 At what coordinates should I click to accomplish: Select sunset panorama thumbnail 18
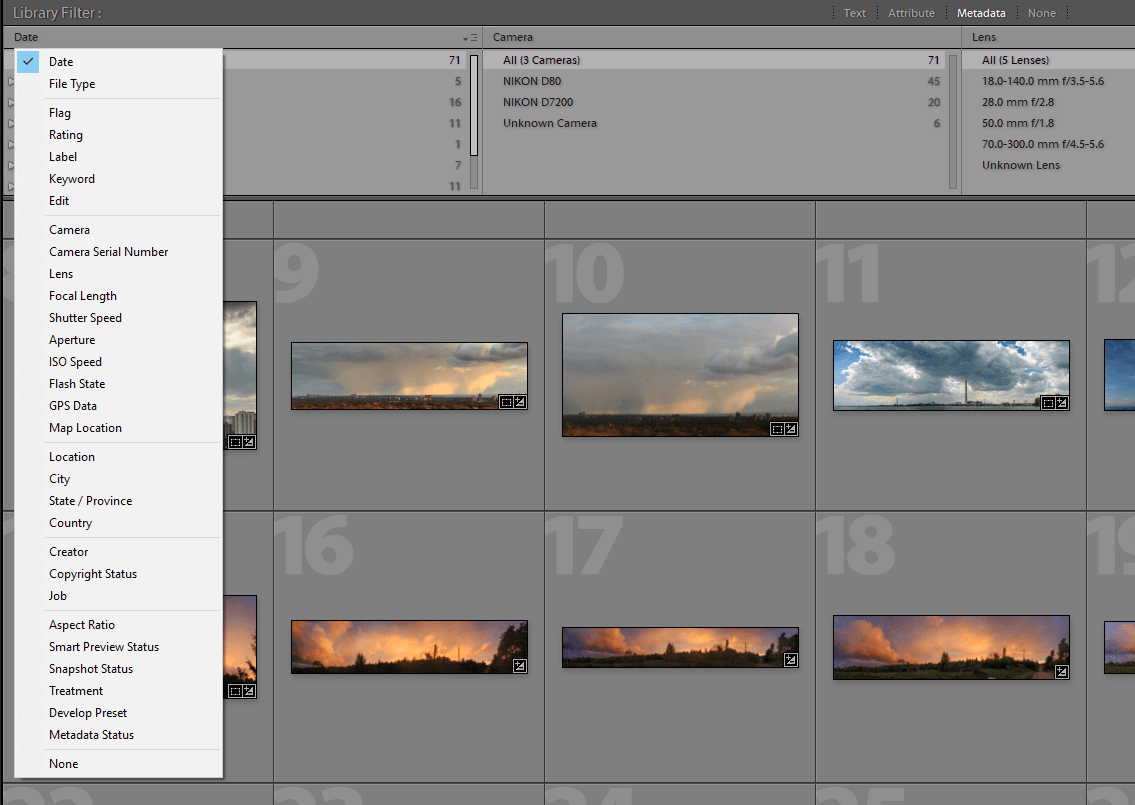point(951,647)
